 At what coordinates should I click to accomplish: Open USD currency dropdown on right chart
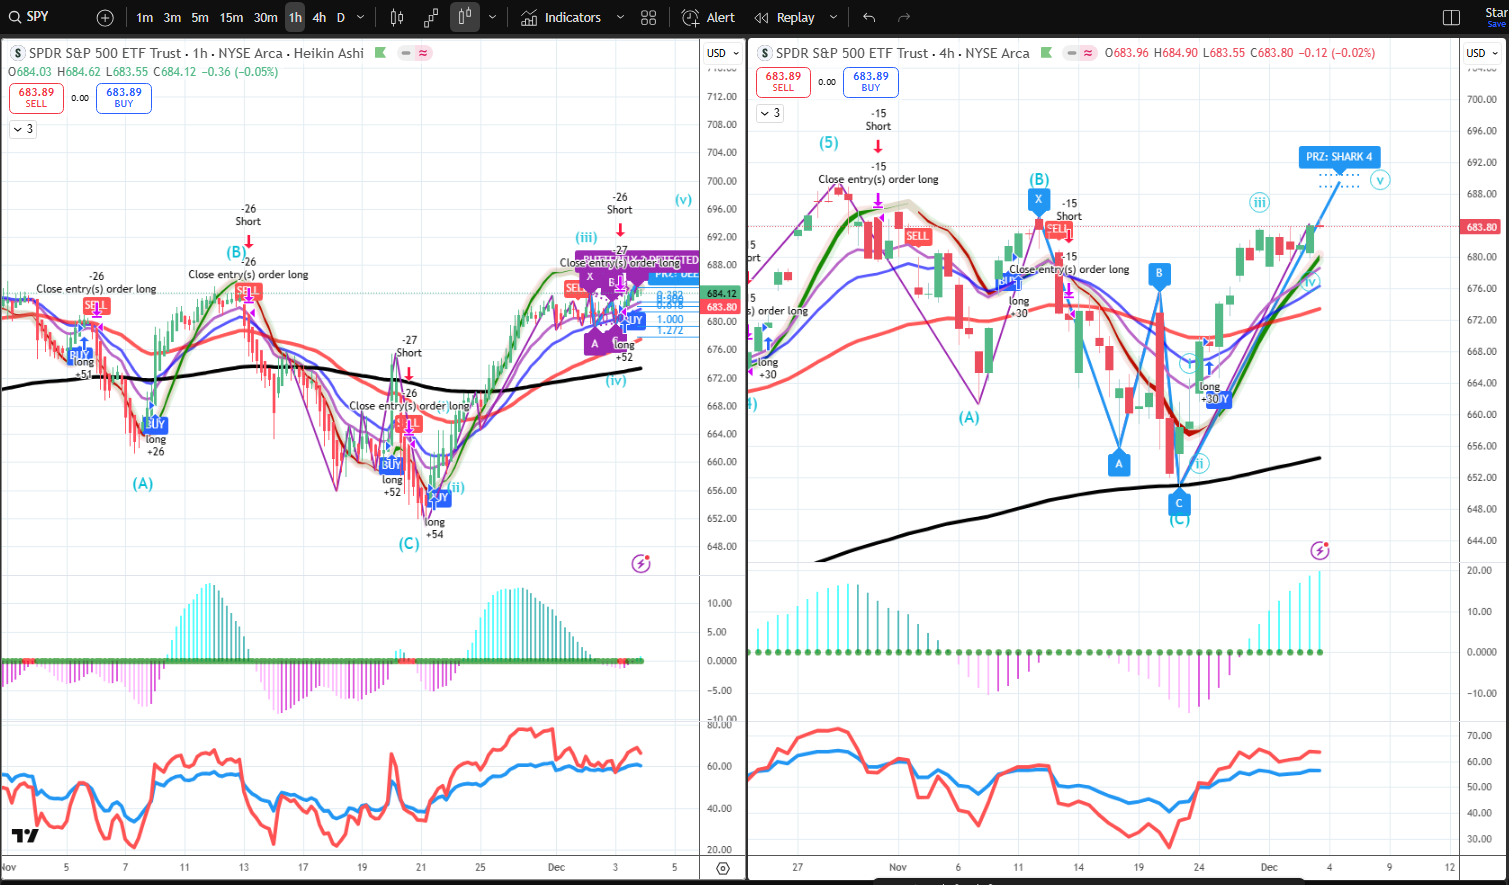[1481, 53]
